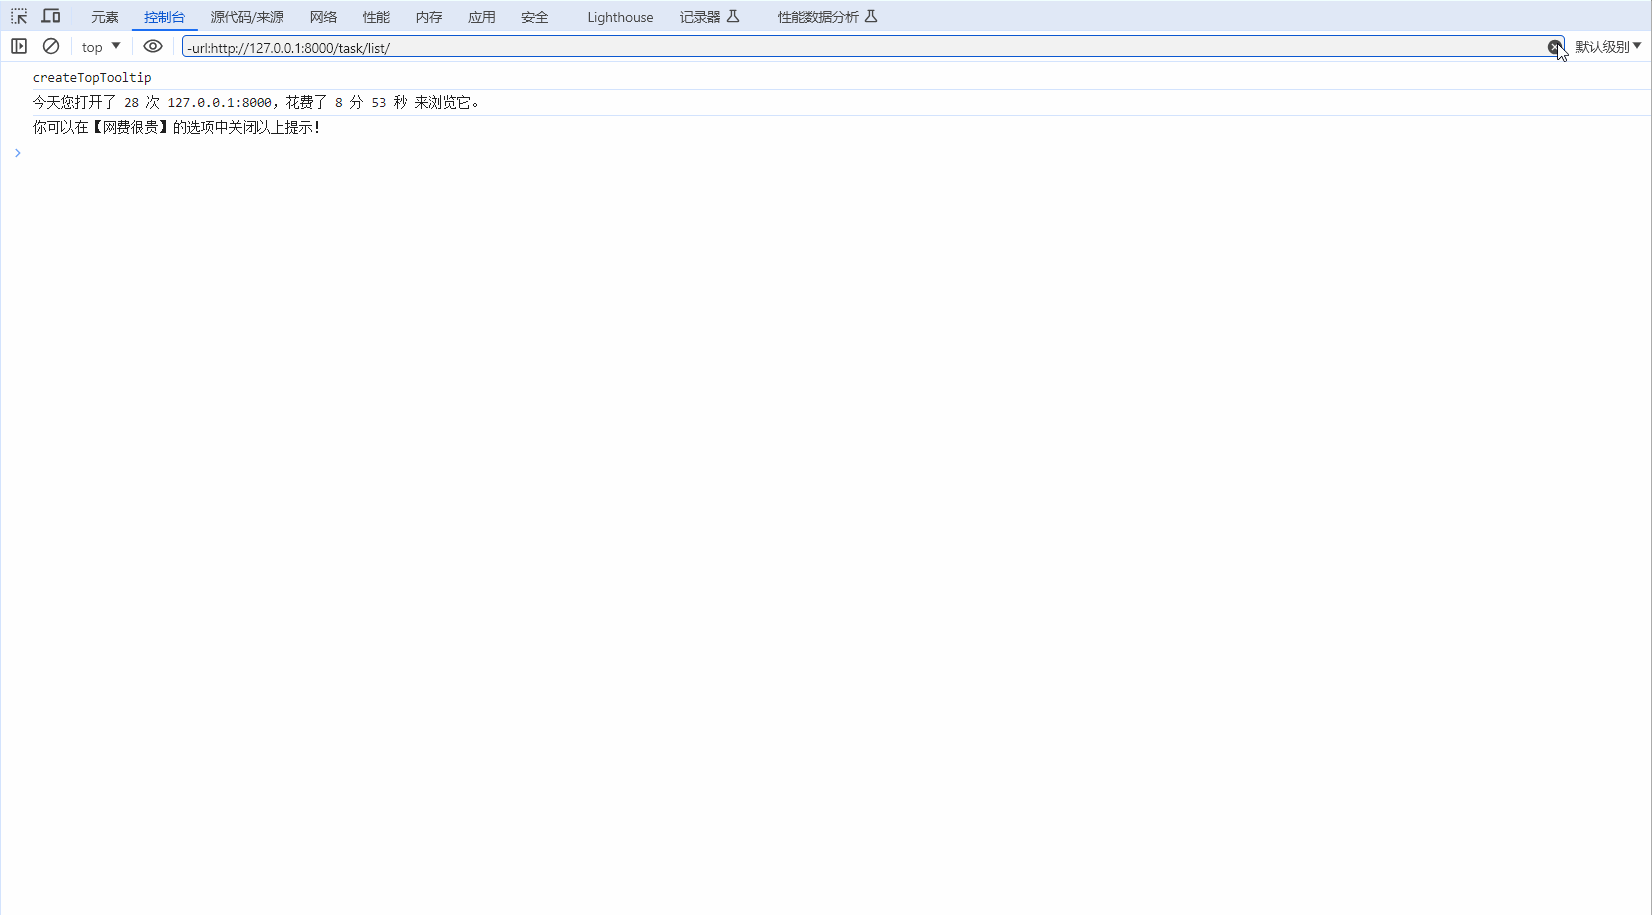1652x915 pixels.
Task: Open the 网络 tab
Action: pyautogui.click(x=323, y=17)
